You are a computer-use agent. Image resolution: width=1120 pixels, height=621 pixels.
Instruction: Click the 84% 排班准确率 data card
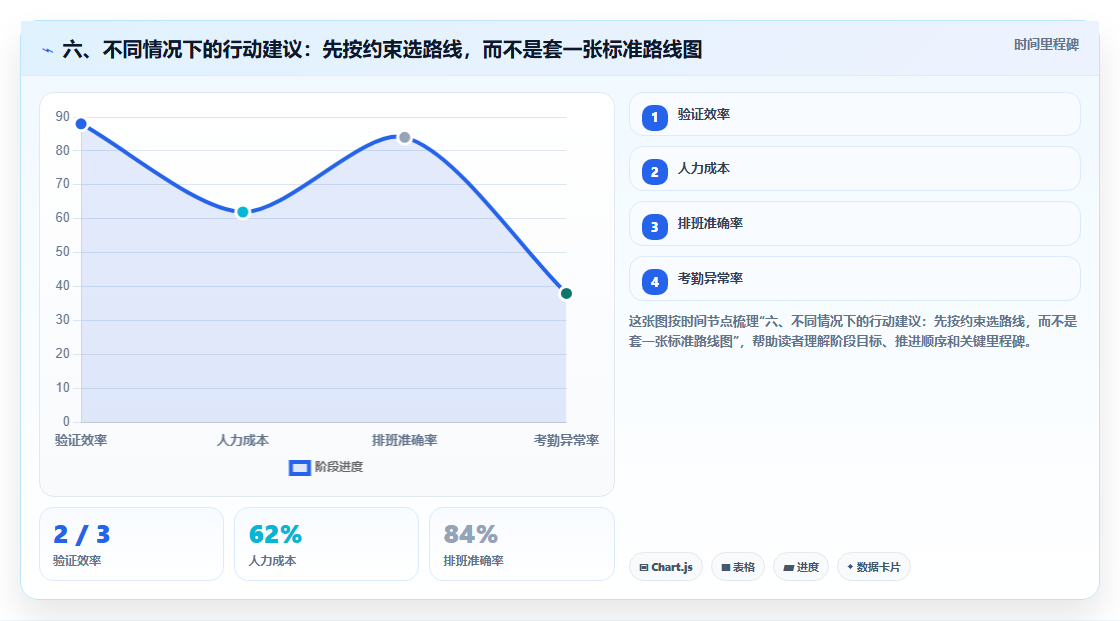[x=521, y=544]
